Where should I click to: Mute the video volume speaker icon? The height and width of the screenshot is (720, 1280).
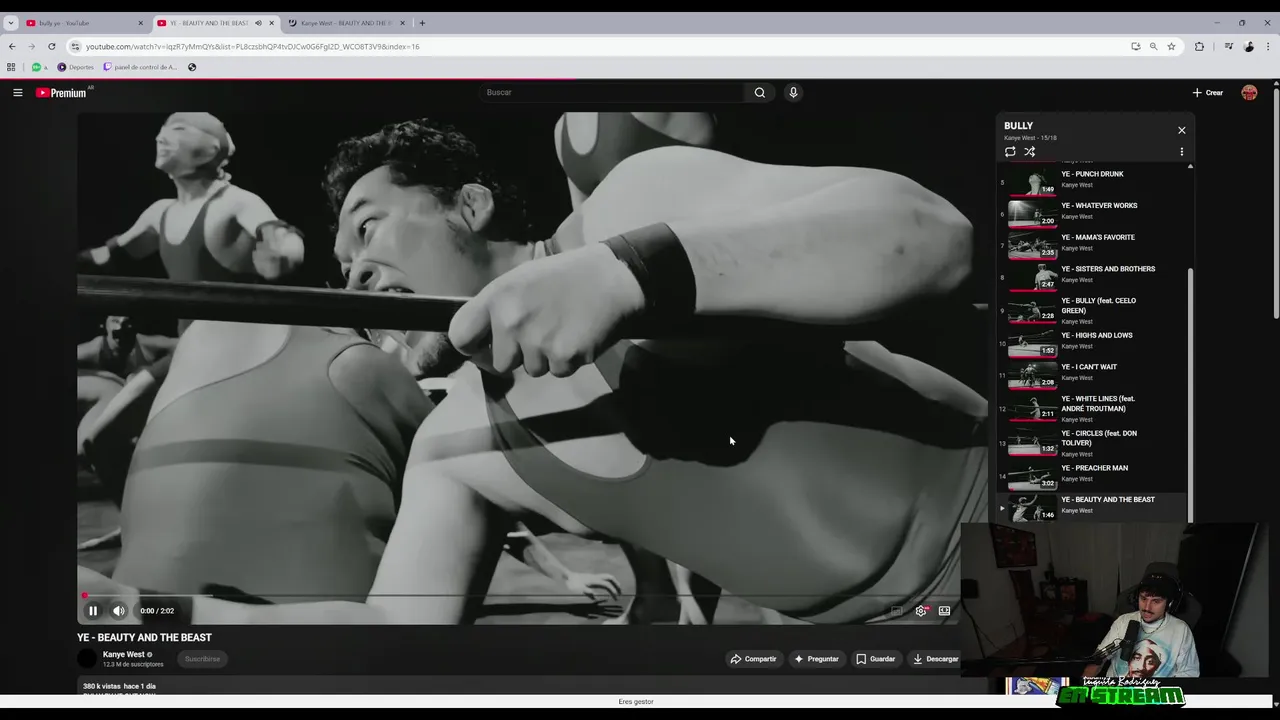pos(118,611)
